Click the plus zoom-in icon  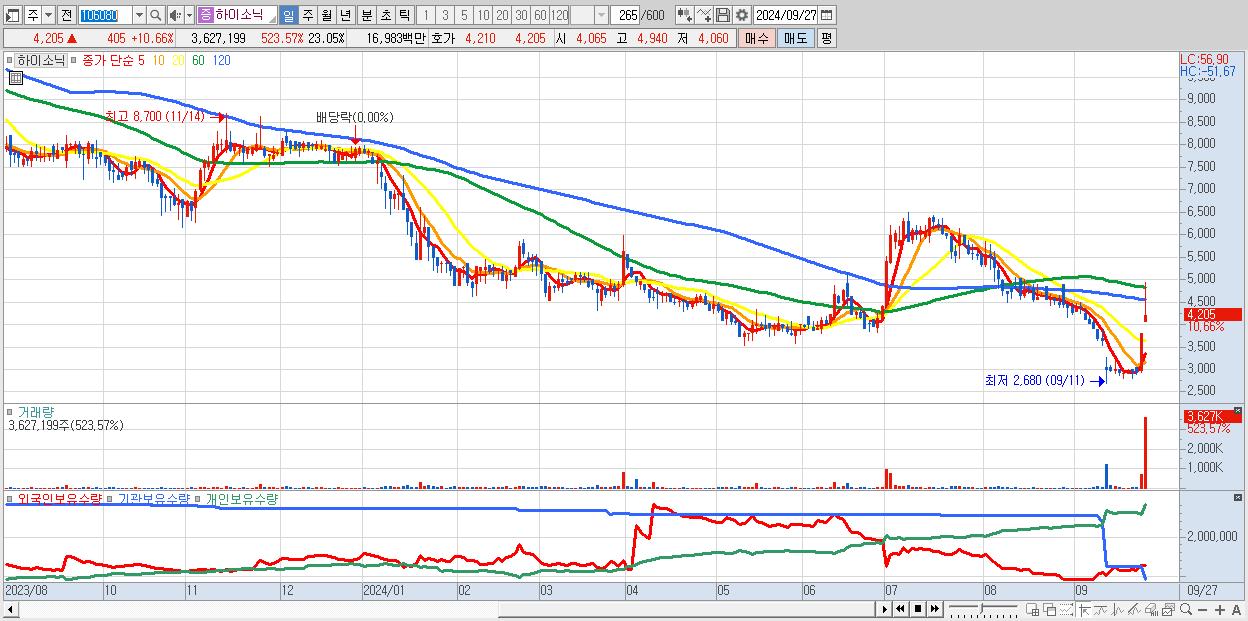pos(1219,610)
